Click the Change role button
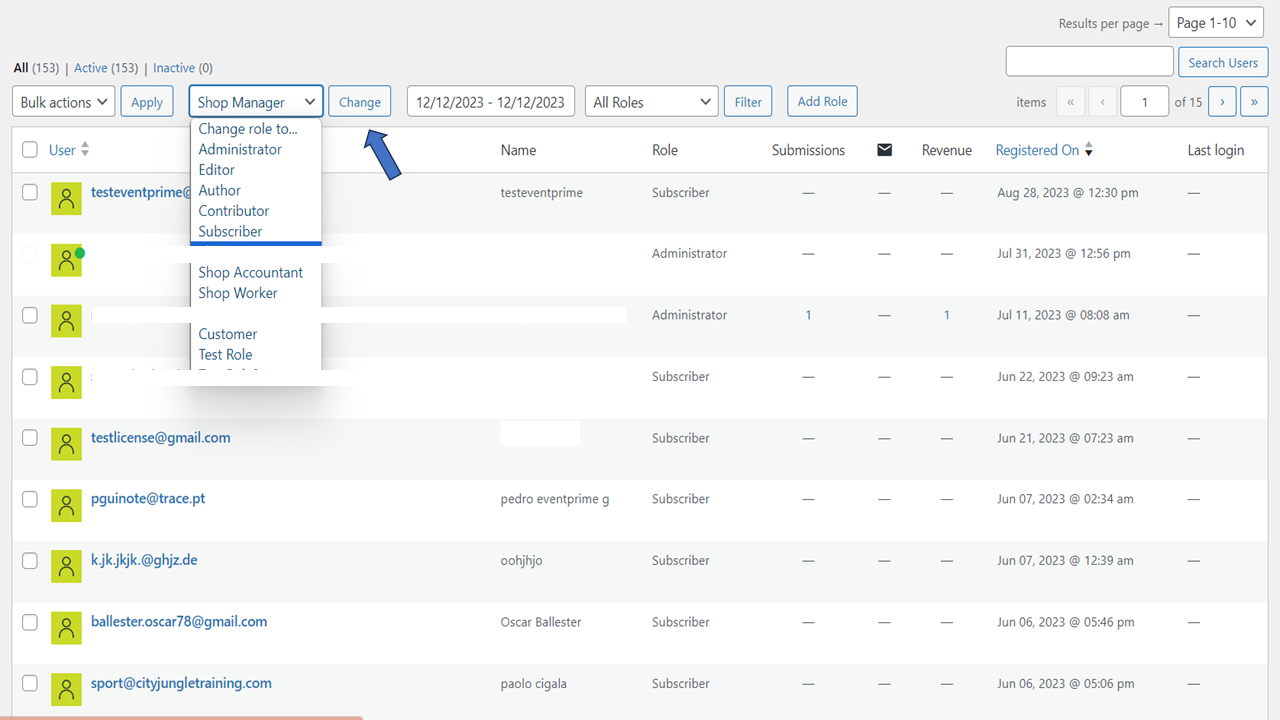Screen dimensions: 1280x720 point(359,102)
